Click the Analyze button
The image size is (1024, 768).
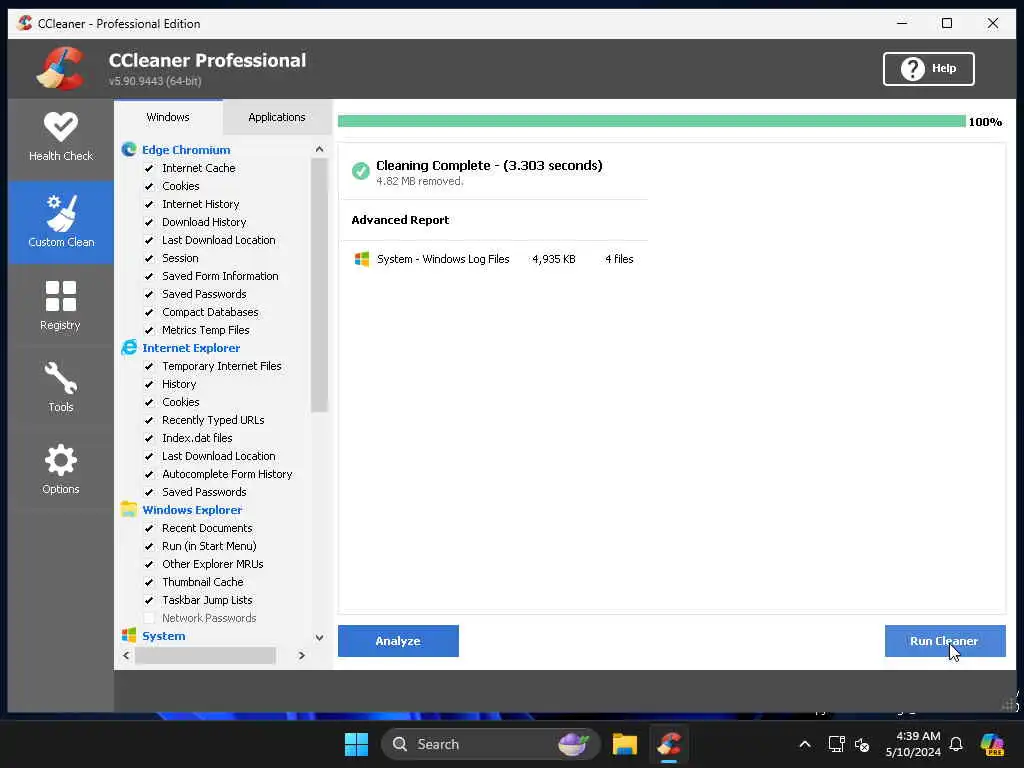pos(398,641)
